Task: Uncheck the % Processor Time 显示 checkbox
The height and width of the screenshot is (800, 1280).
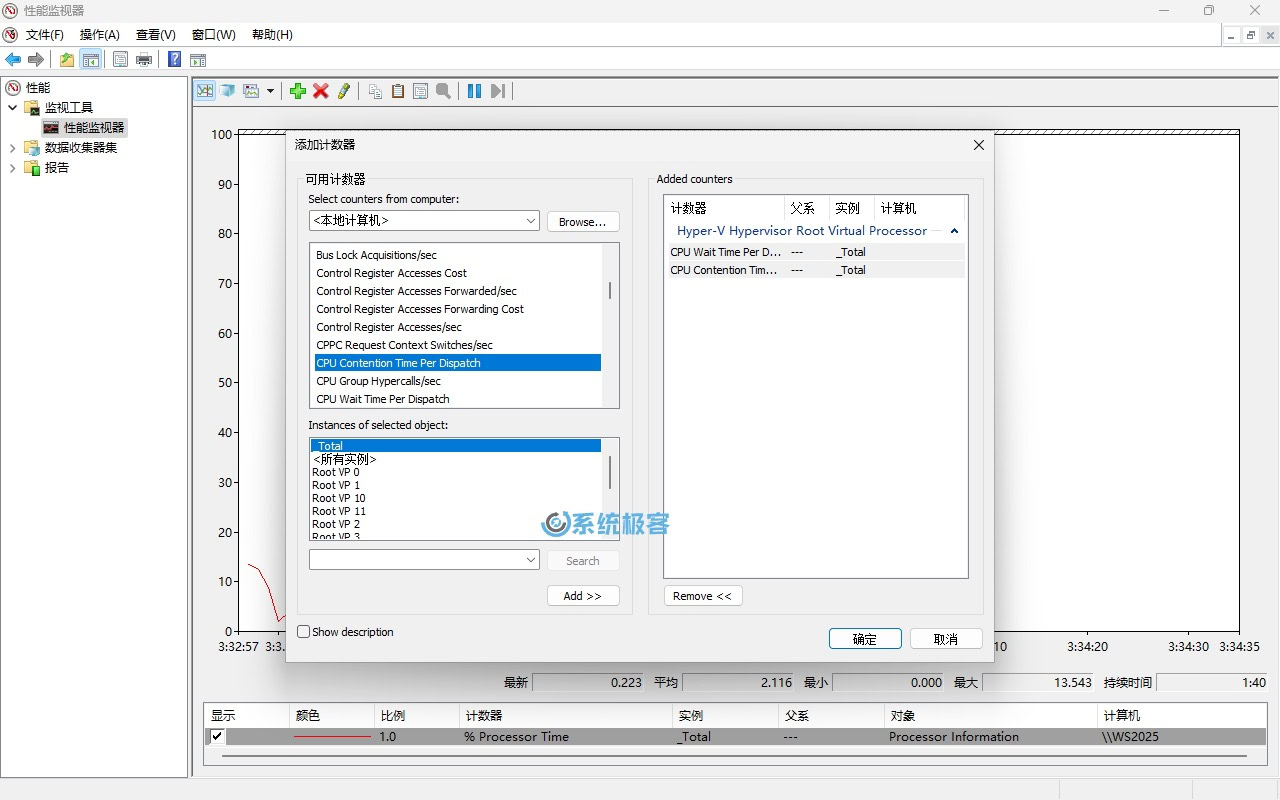Action: 217,736
